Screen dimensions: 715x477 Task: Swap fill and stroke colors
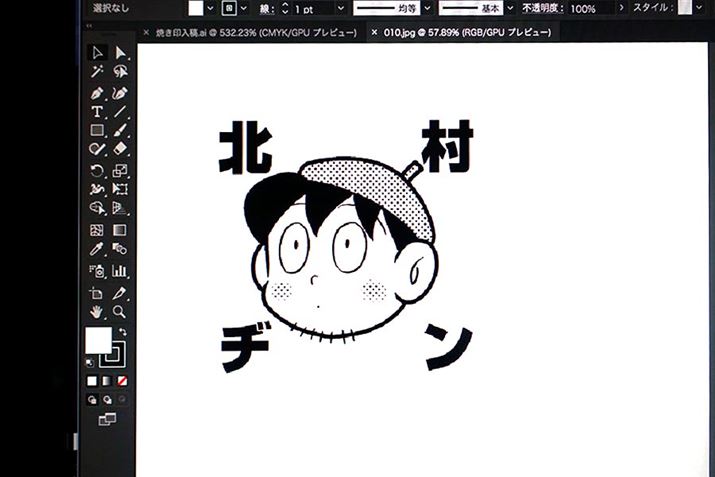122,331
